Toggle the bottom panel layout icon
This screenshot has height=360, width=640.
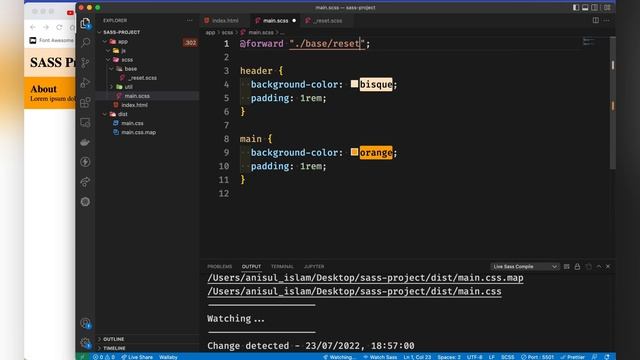[x=585, y=7]
